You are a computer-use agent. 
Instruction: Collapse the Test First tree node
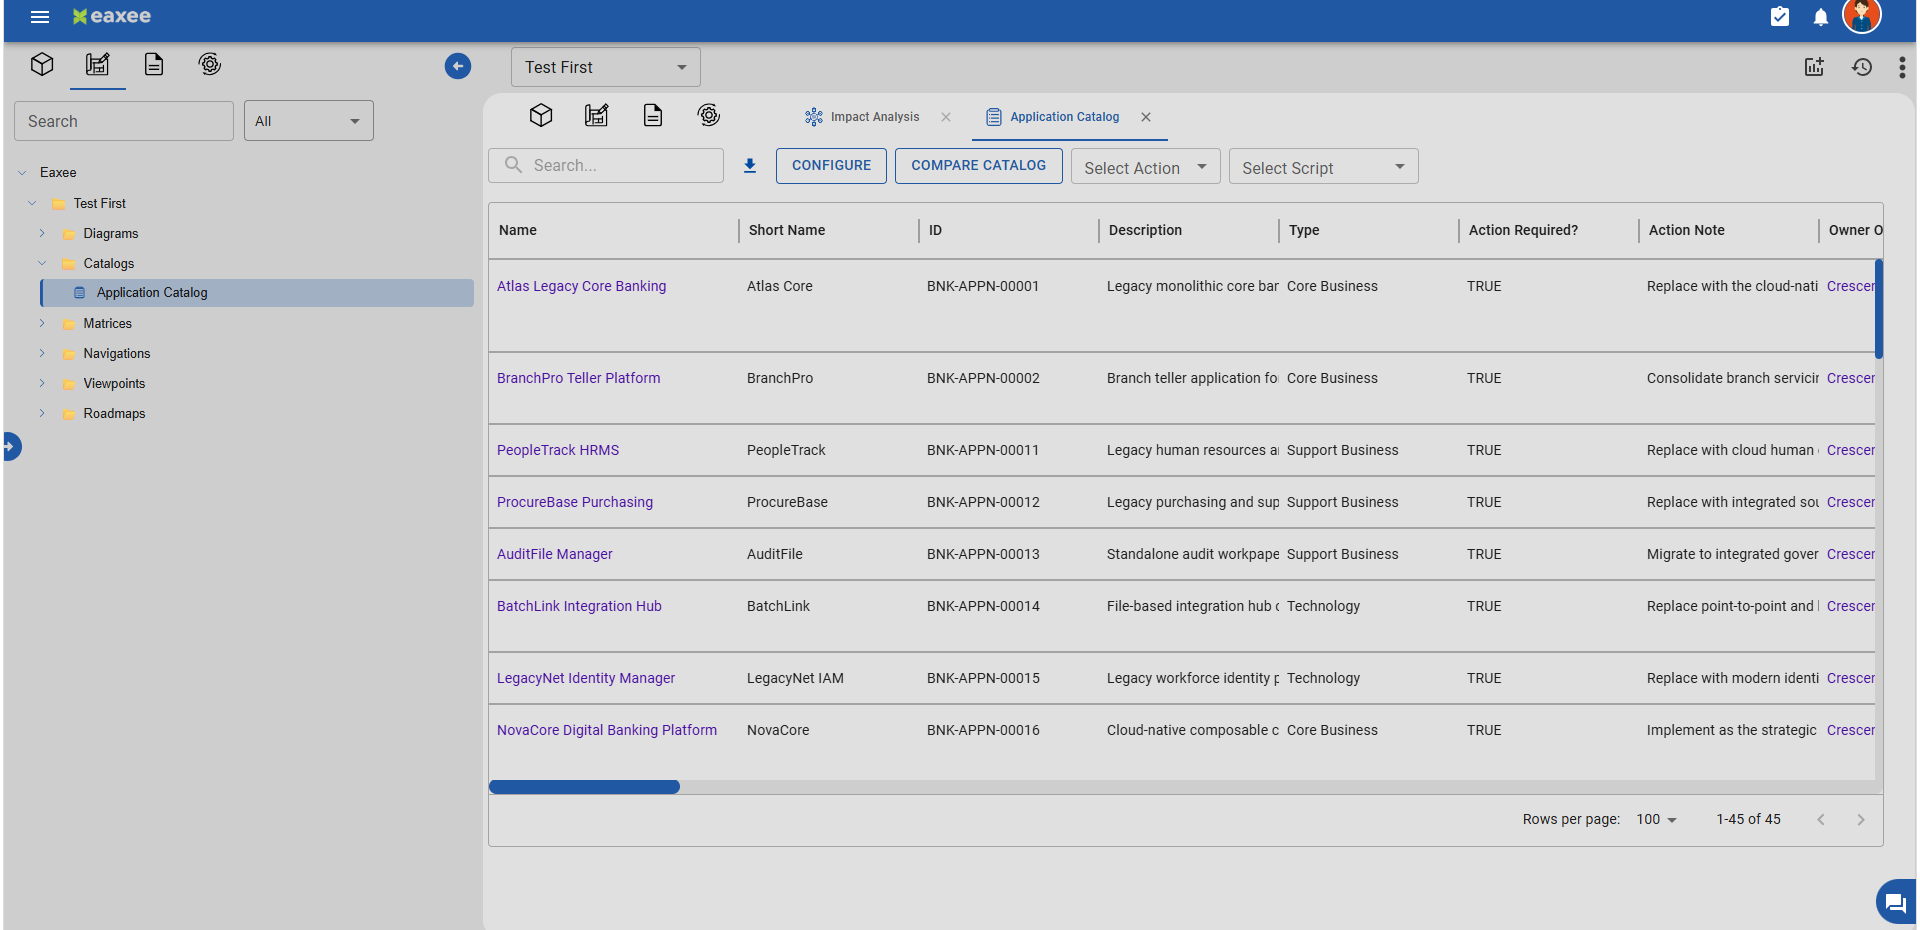[x=32, y=203]
